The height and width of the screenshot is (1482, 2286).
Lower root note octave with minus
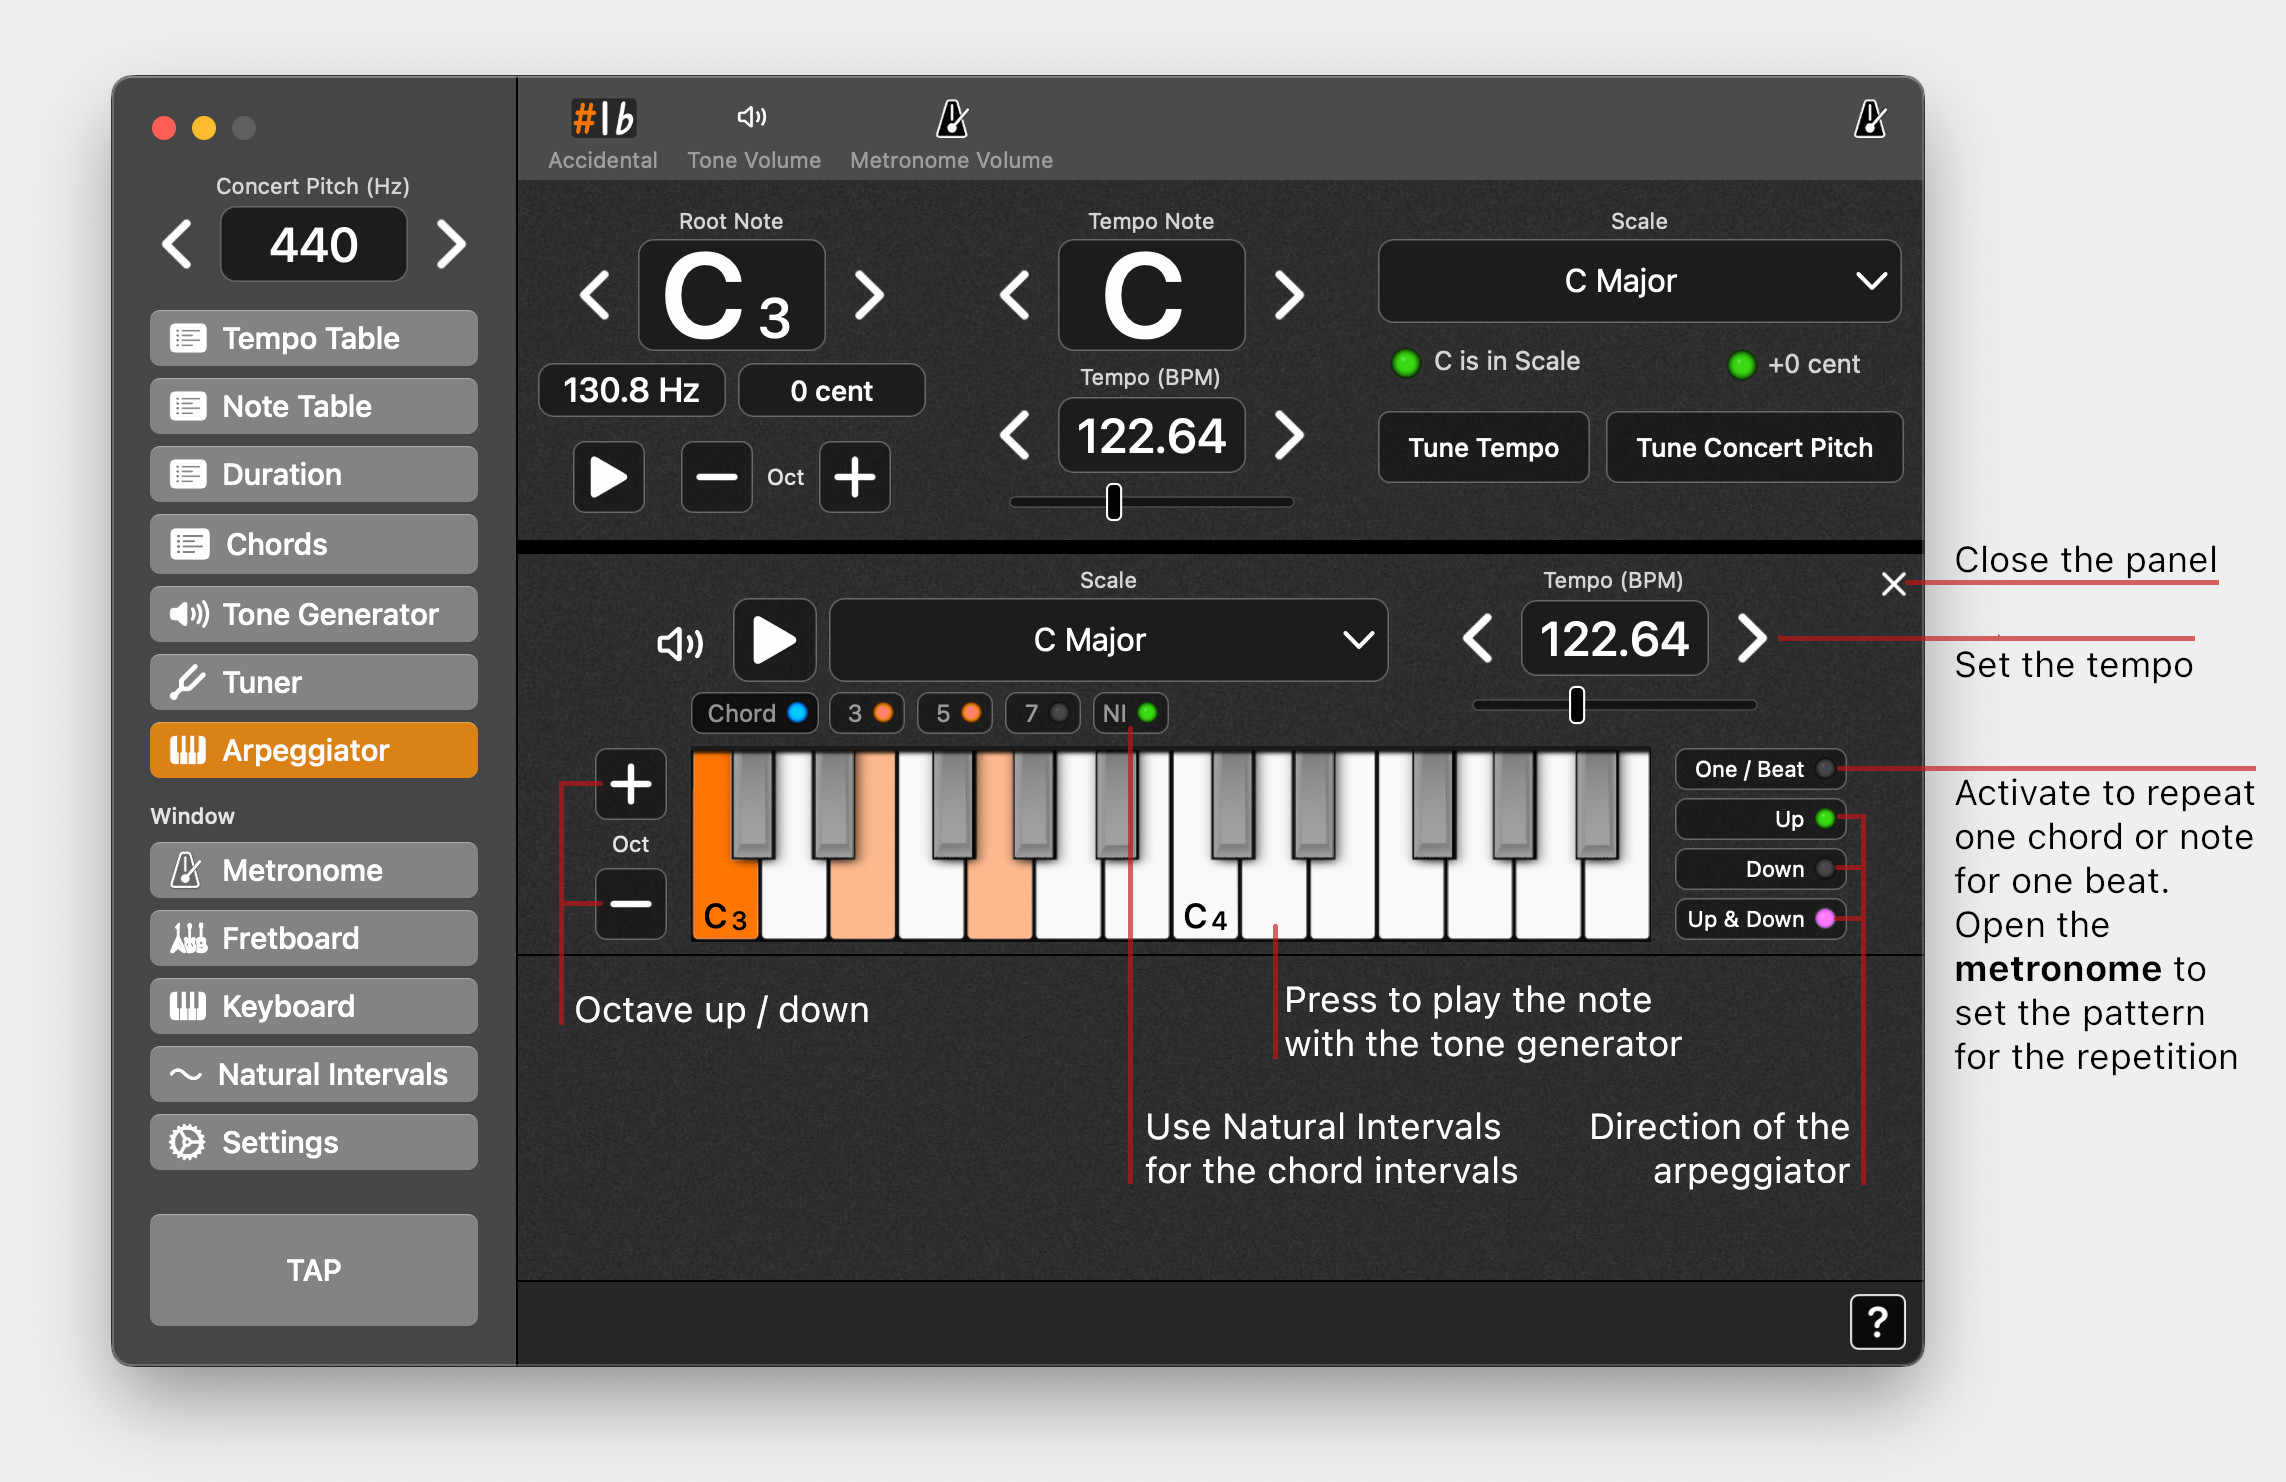pyautogui.click(x=716, y=477)
